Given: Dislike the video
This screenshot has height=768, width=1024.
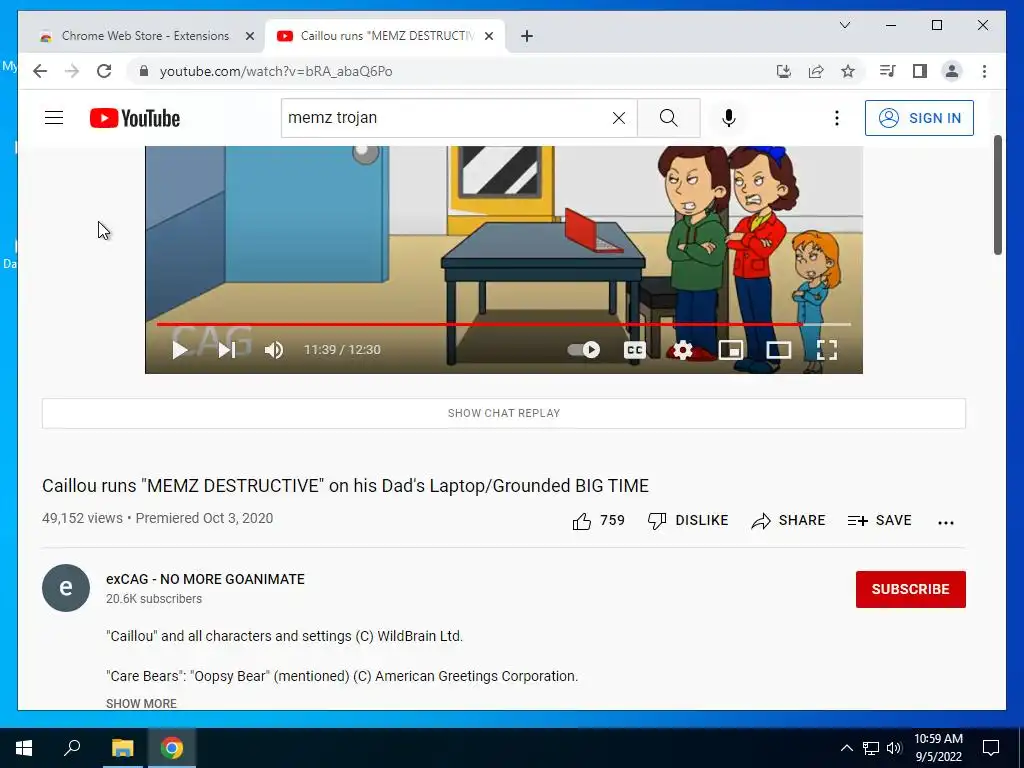Looking at the screenshot, I should point(688,520).
